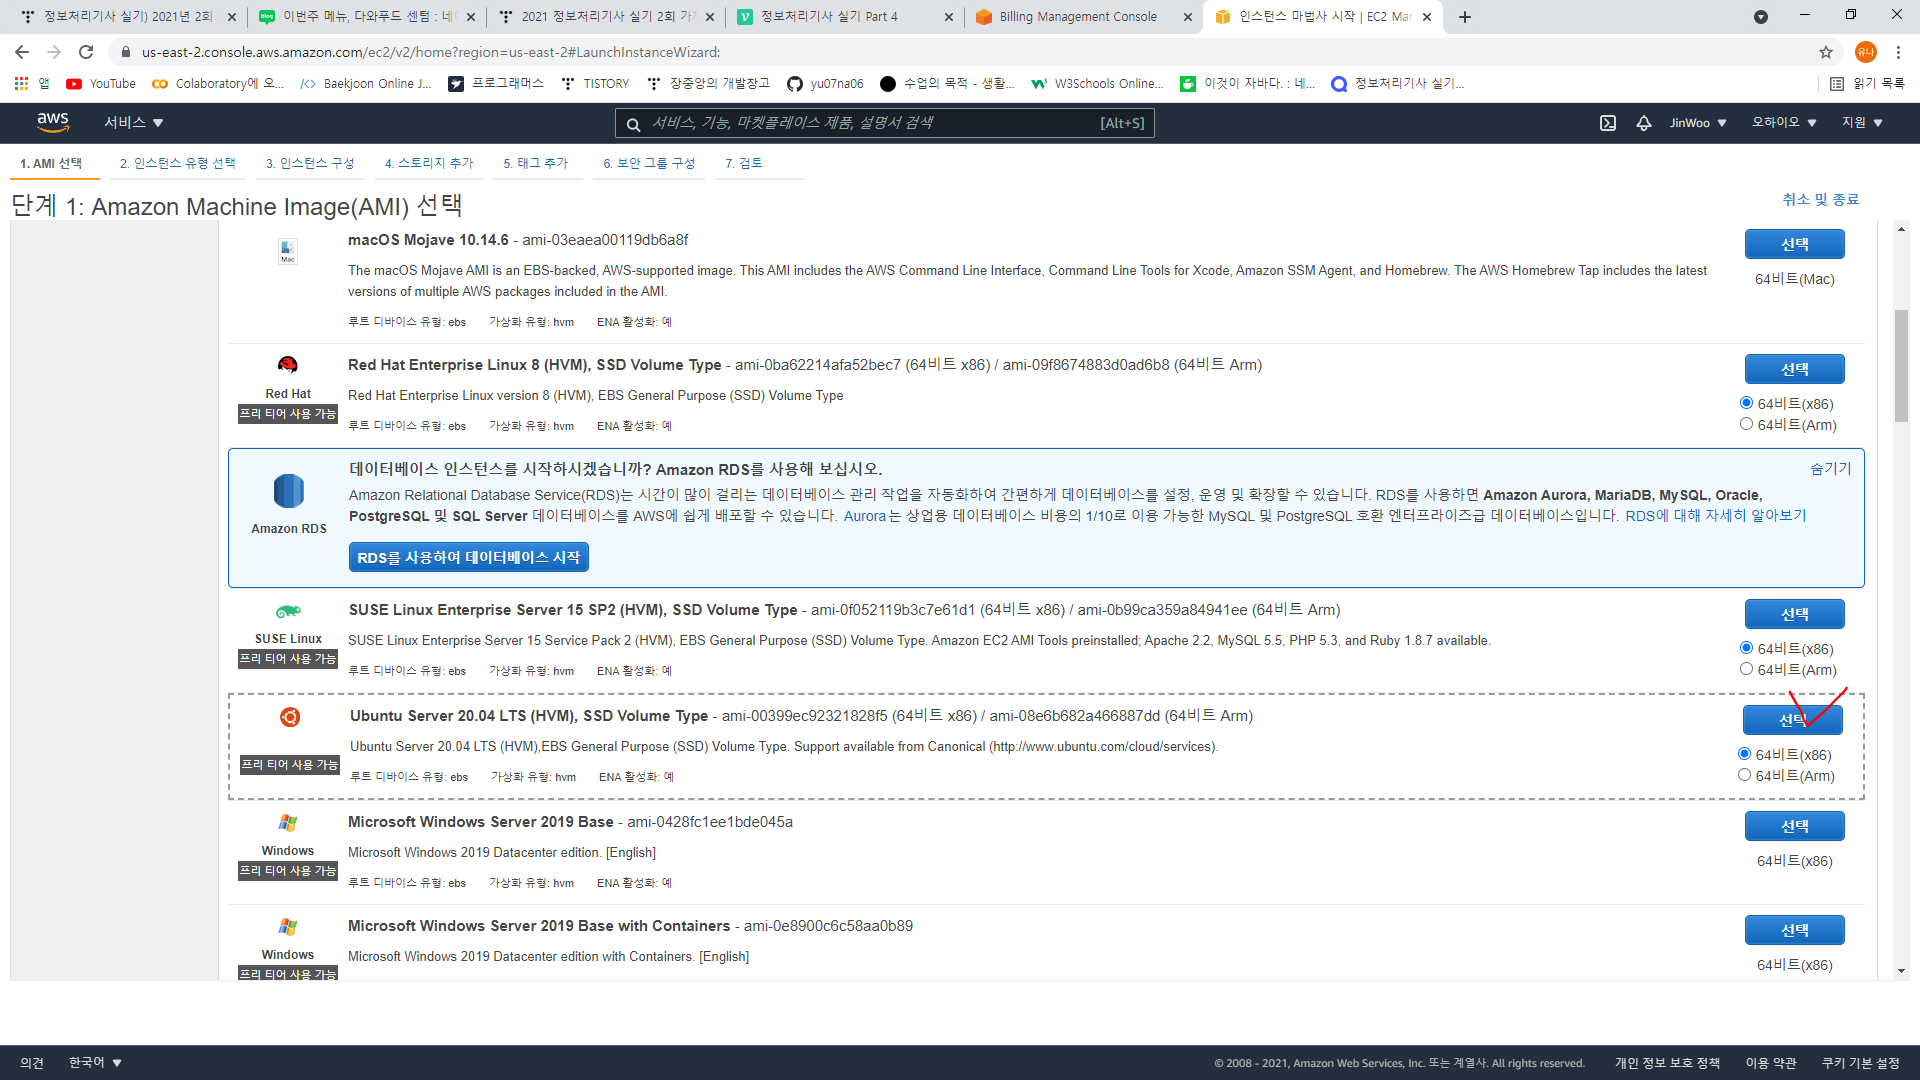Image resolution: width=1920 pixels, height=1080 pixels.
Task: Go to step 7 검토
Action: tap(744, 163)
